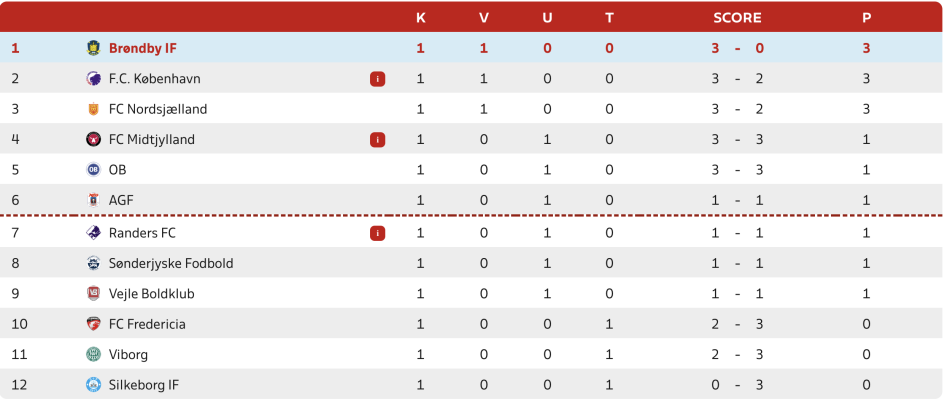Click the Silkeborg IF blue logo
Viewport: 950px width, 402px height.
tap(93, 384)
